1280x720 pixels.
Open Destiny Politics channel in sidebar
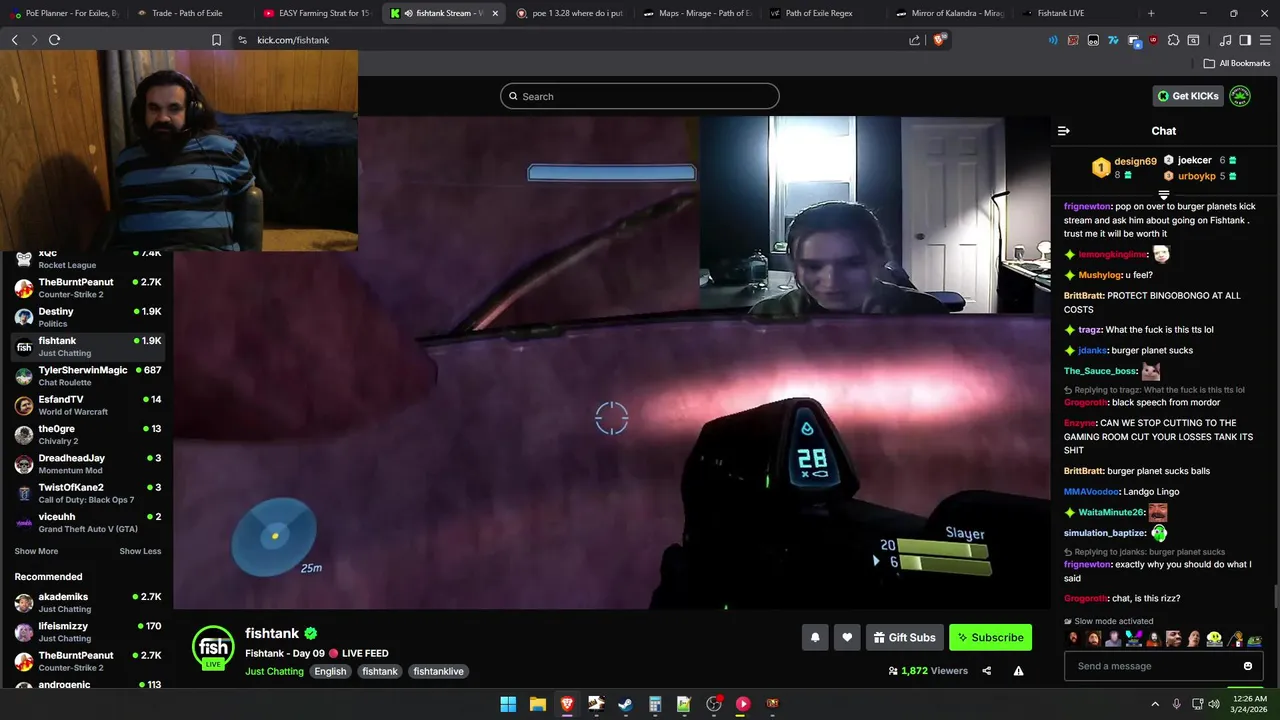click(x=88, y=317)
